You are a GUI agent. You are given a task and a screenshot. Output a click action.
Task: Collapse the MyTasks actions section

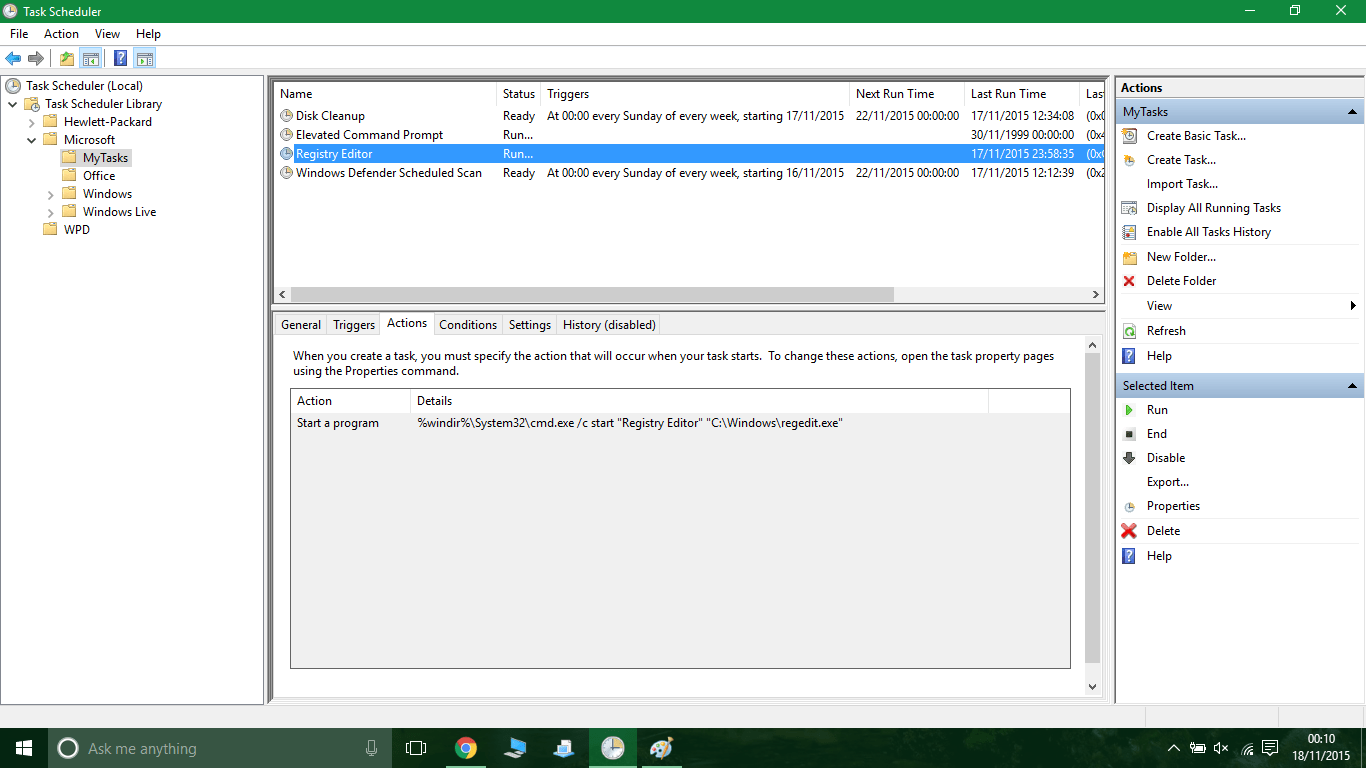(1353, 111)
